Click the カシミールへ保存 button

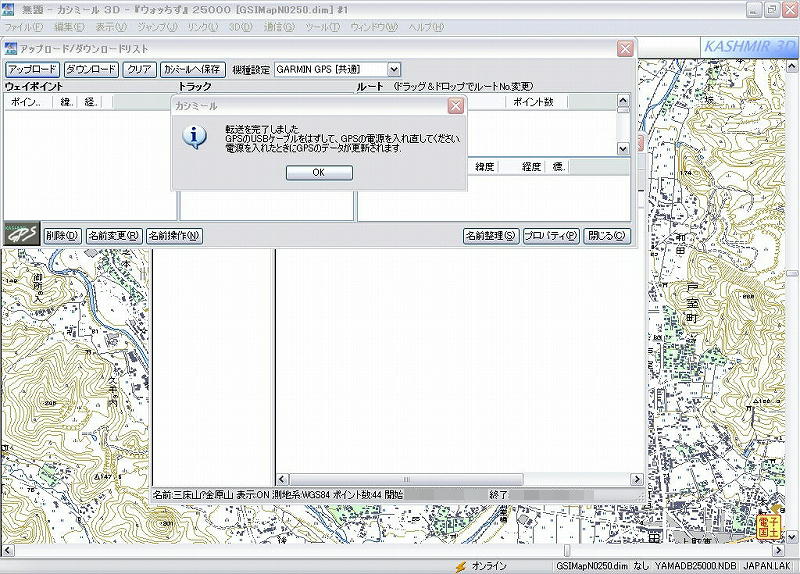click(x=193, y=69)
